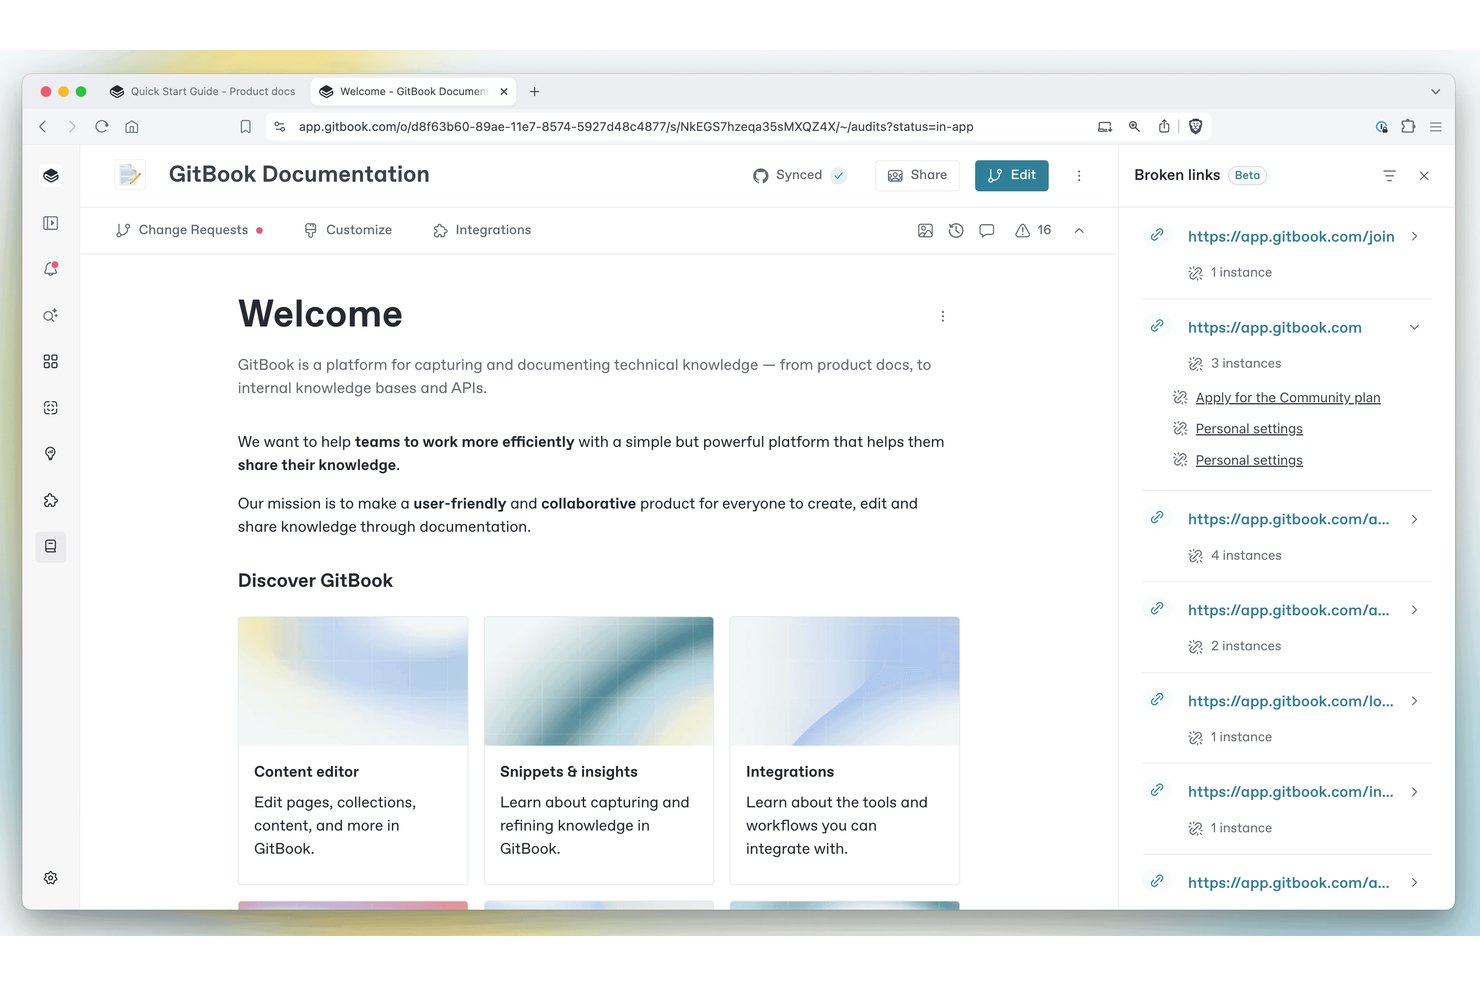Toggle the sidebar panel icon
Image resolution: width=1480 pixels, height=987 pixels.
pyautogui.click(x=51, y=223)
